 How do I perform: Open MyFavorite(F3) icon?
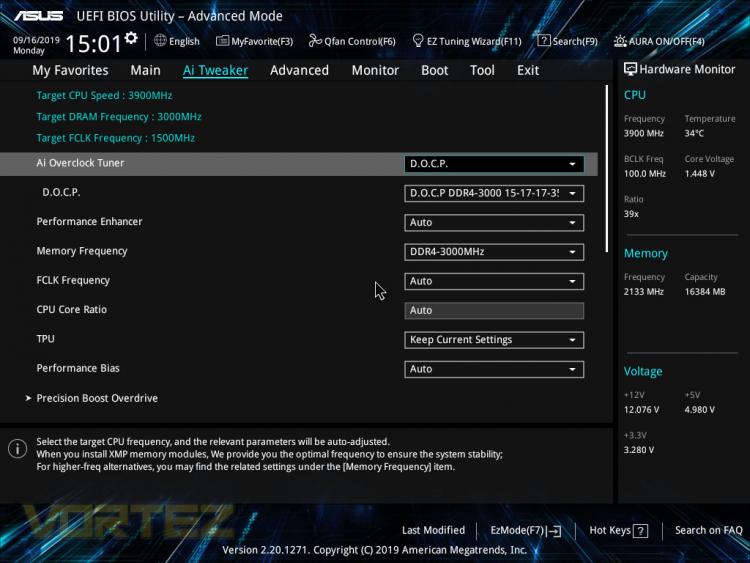pyautogui.click(x=222, y=41)
